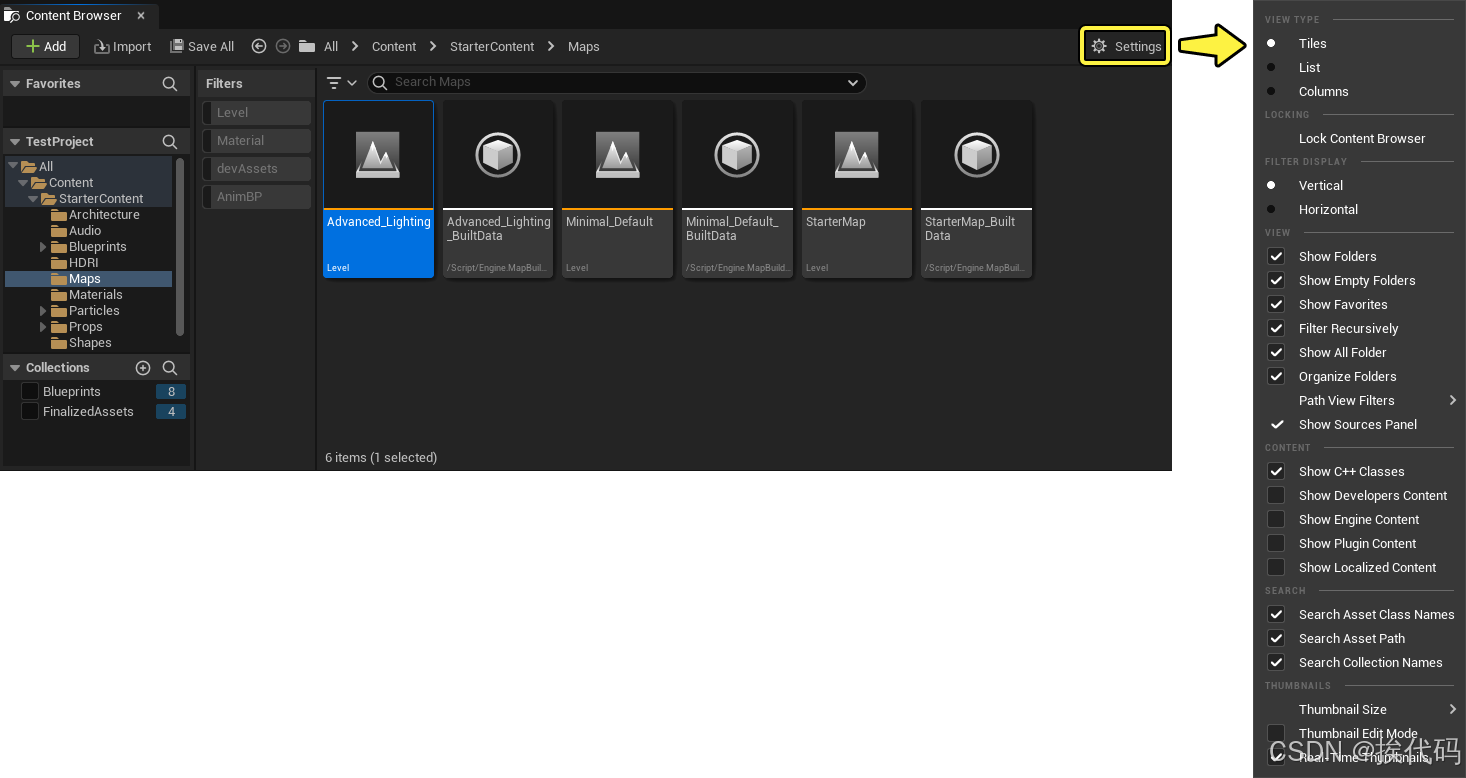
Task: Select the Minimal_Default_BuiltData asset
Action: (x=737, y=189)
